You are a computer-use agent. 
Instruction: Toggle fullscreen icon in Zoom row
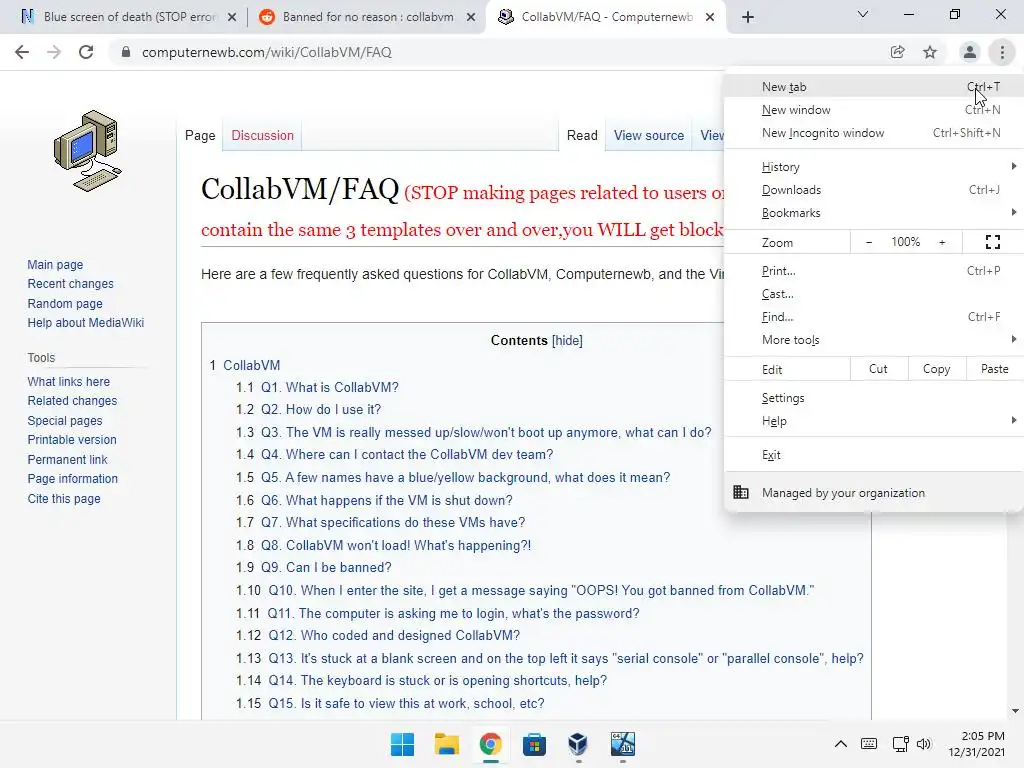click(x=993, y=242)
